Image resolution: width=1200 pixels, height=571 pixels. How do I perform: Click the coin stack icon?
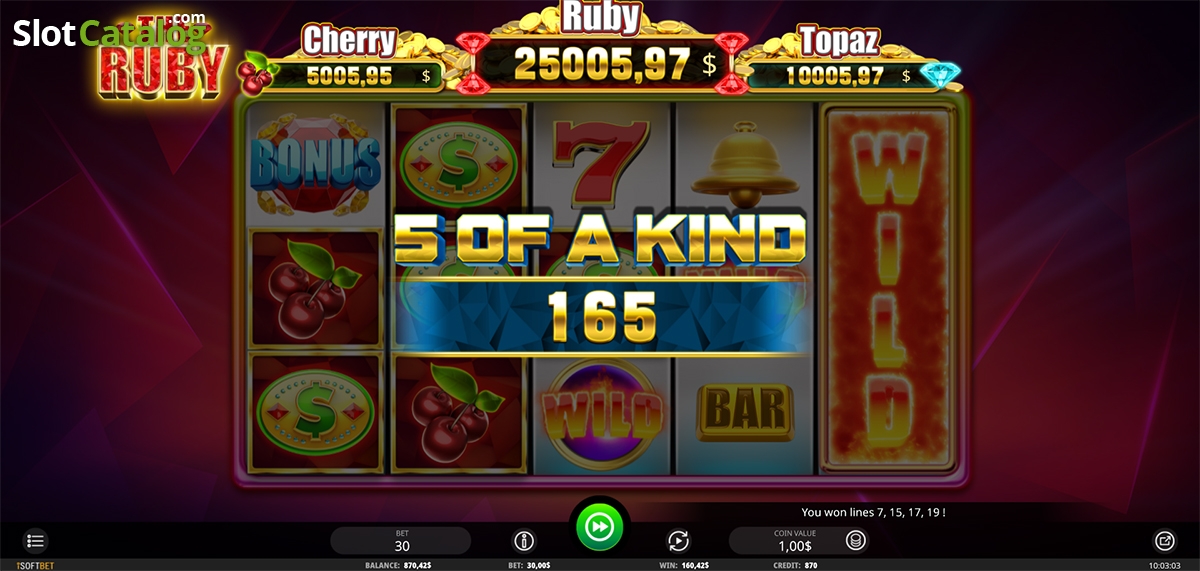point(855,541)
